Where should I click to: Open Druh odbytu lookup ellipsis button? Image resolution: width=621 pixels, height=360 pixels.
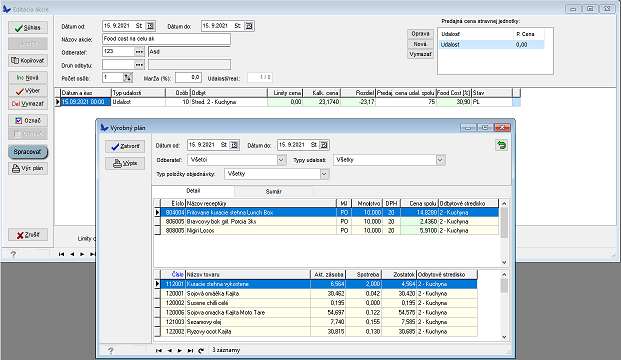[139, 65]
